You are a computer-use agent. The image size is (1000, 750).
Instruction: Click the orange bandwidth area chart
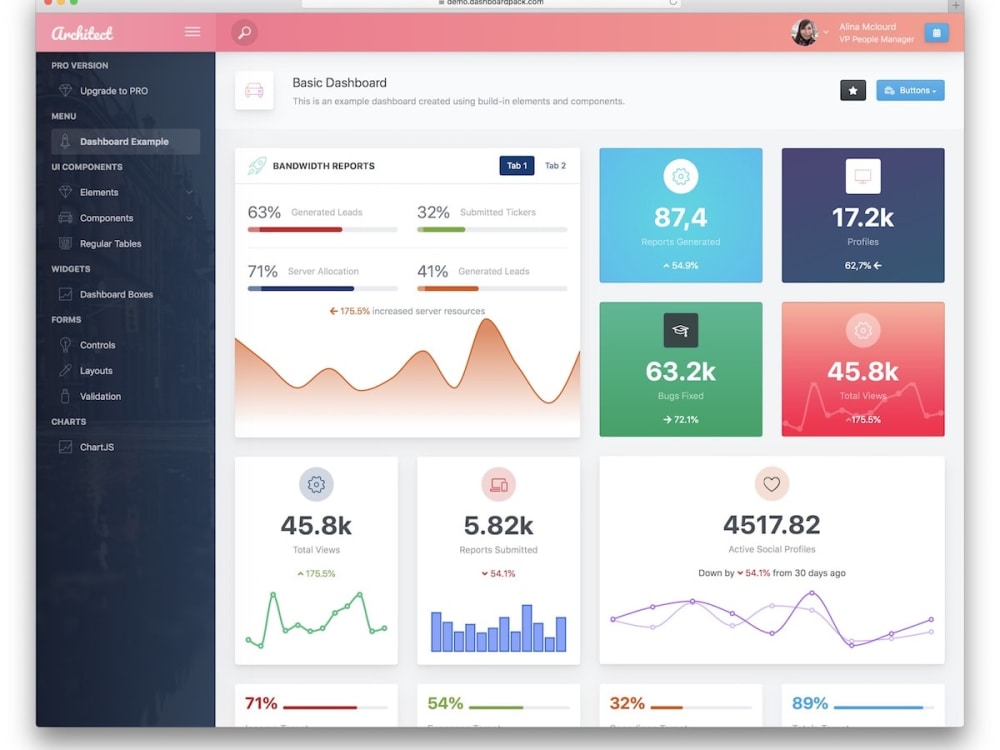click(x=408, y=376)
